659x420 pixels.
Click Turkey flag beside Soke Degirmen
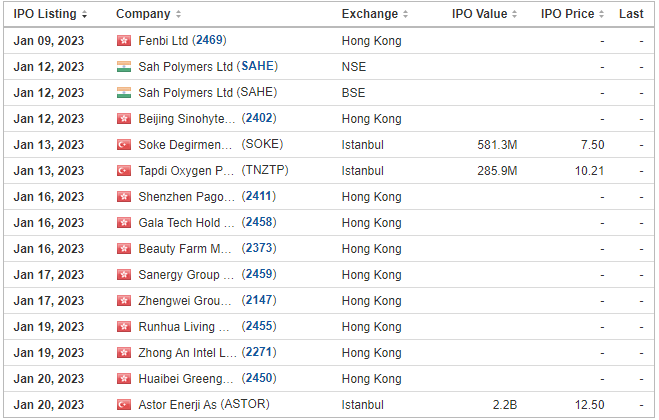click(124, 145)
